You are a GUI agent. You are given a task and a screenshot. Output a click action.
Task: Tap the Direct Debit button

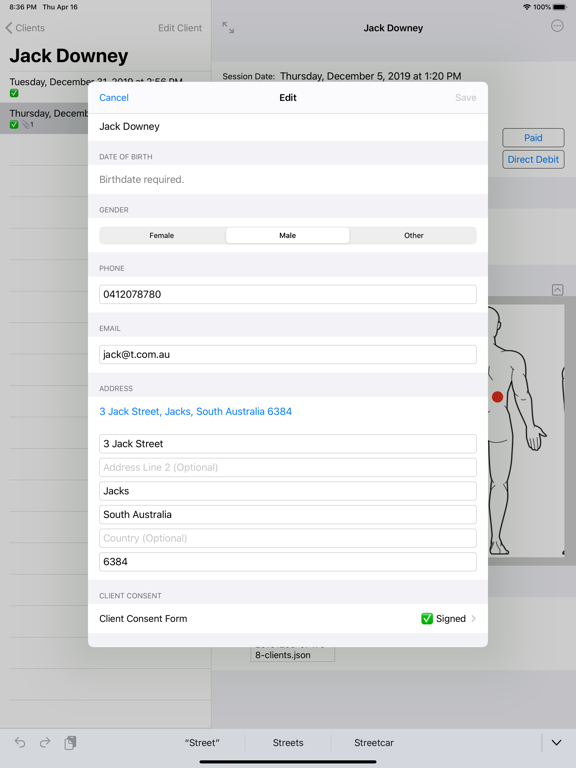coord(533,159)
